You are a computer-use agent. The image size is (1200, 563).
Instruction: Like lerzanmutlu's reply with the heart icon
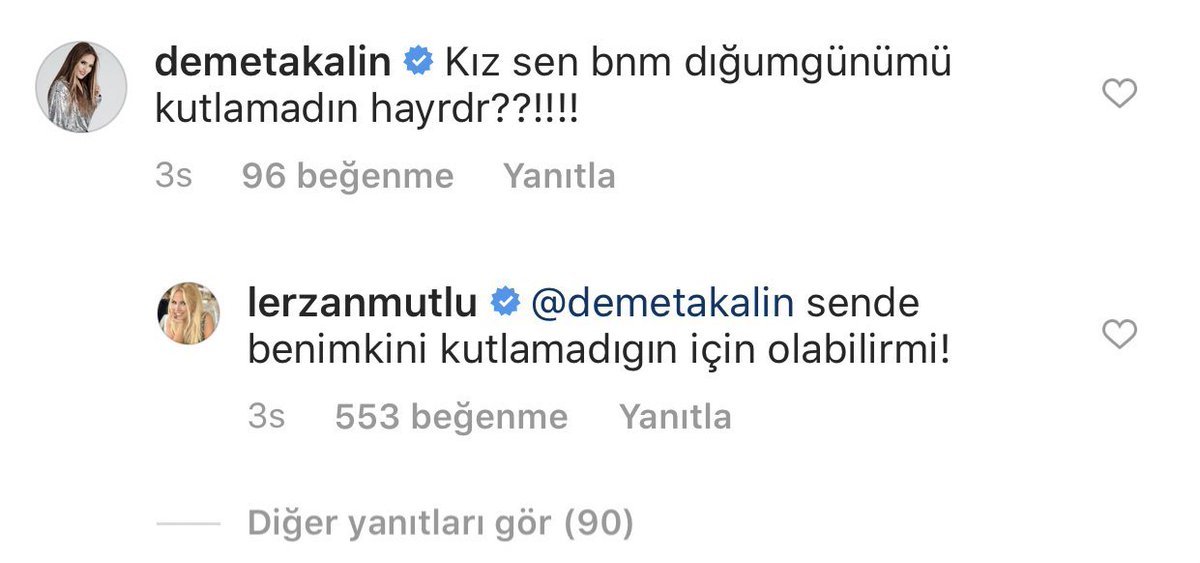1119,335
